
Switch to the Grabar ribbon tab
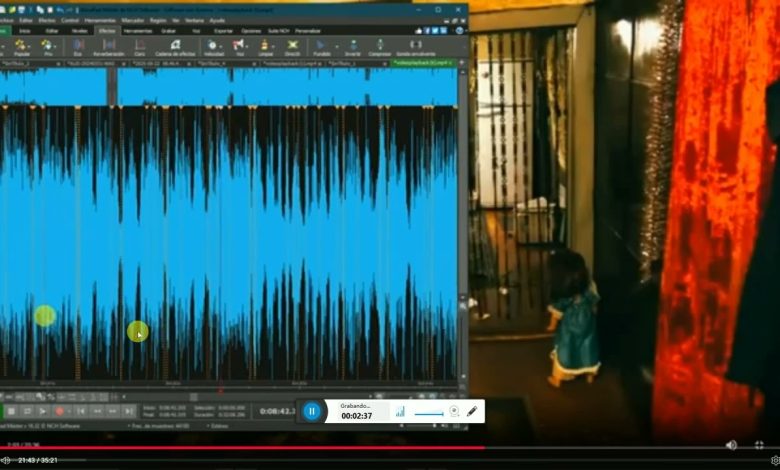click(x=168, y=31)
